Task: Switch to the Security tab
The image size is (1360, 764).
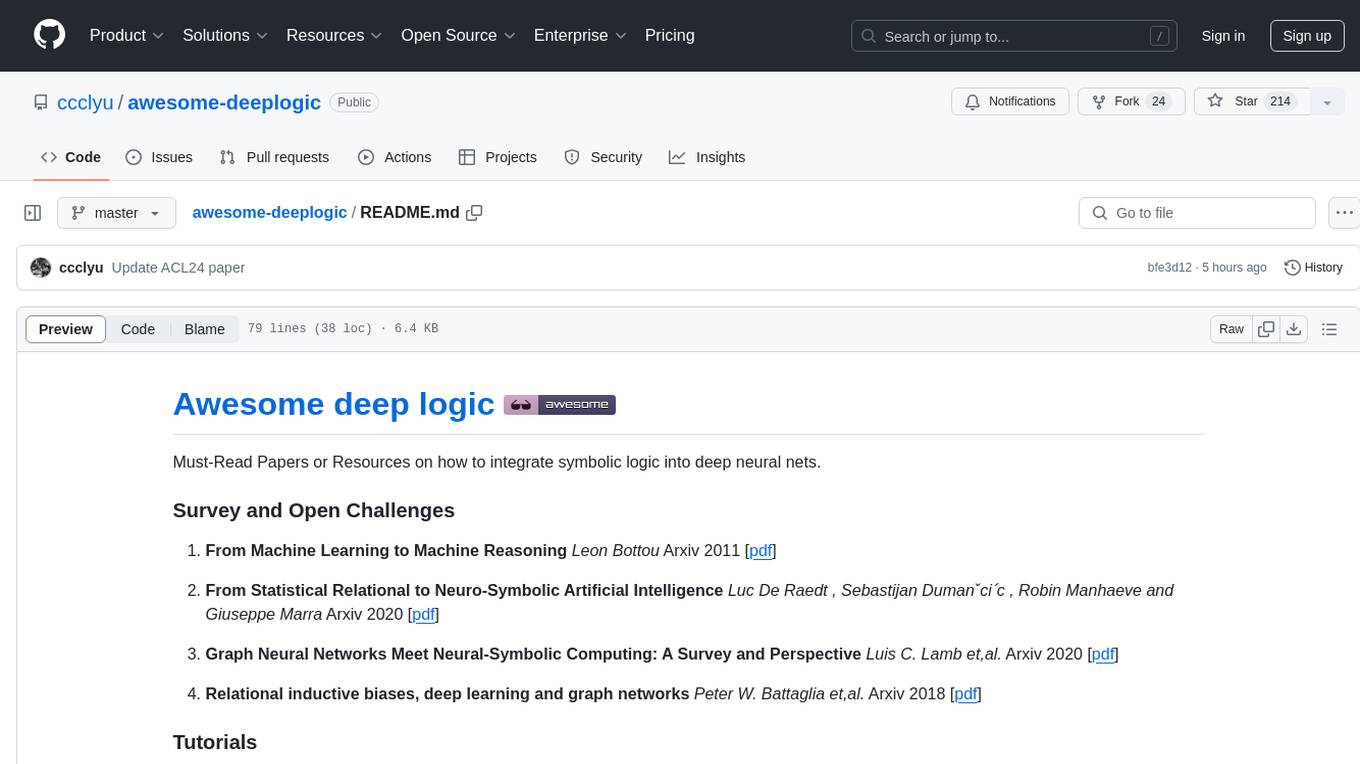Action: [x=603, y=157]
